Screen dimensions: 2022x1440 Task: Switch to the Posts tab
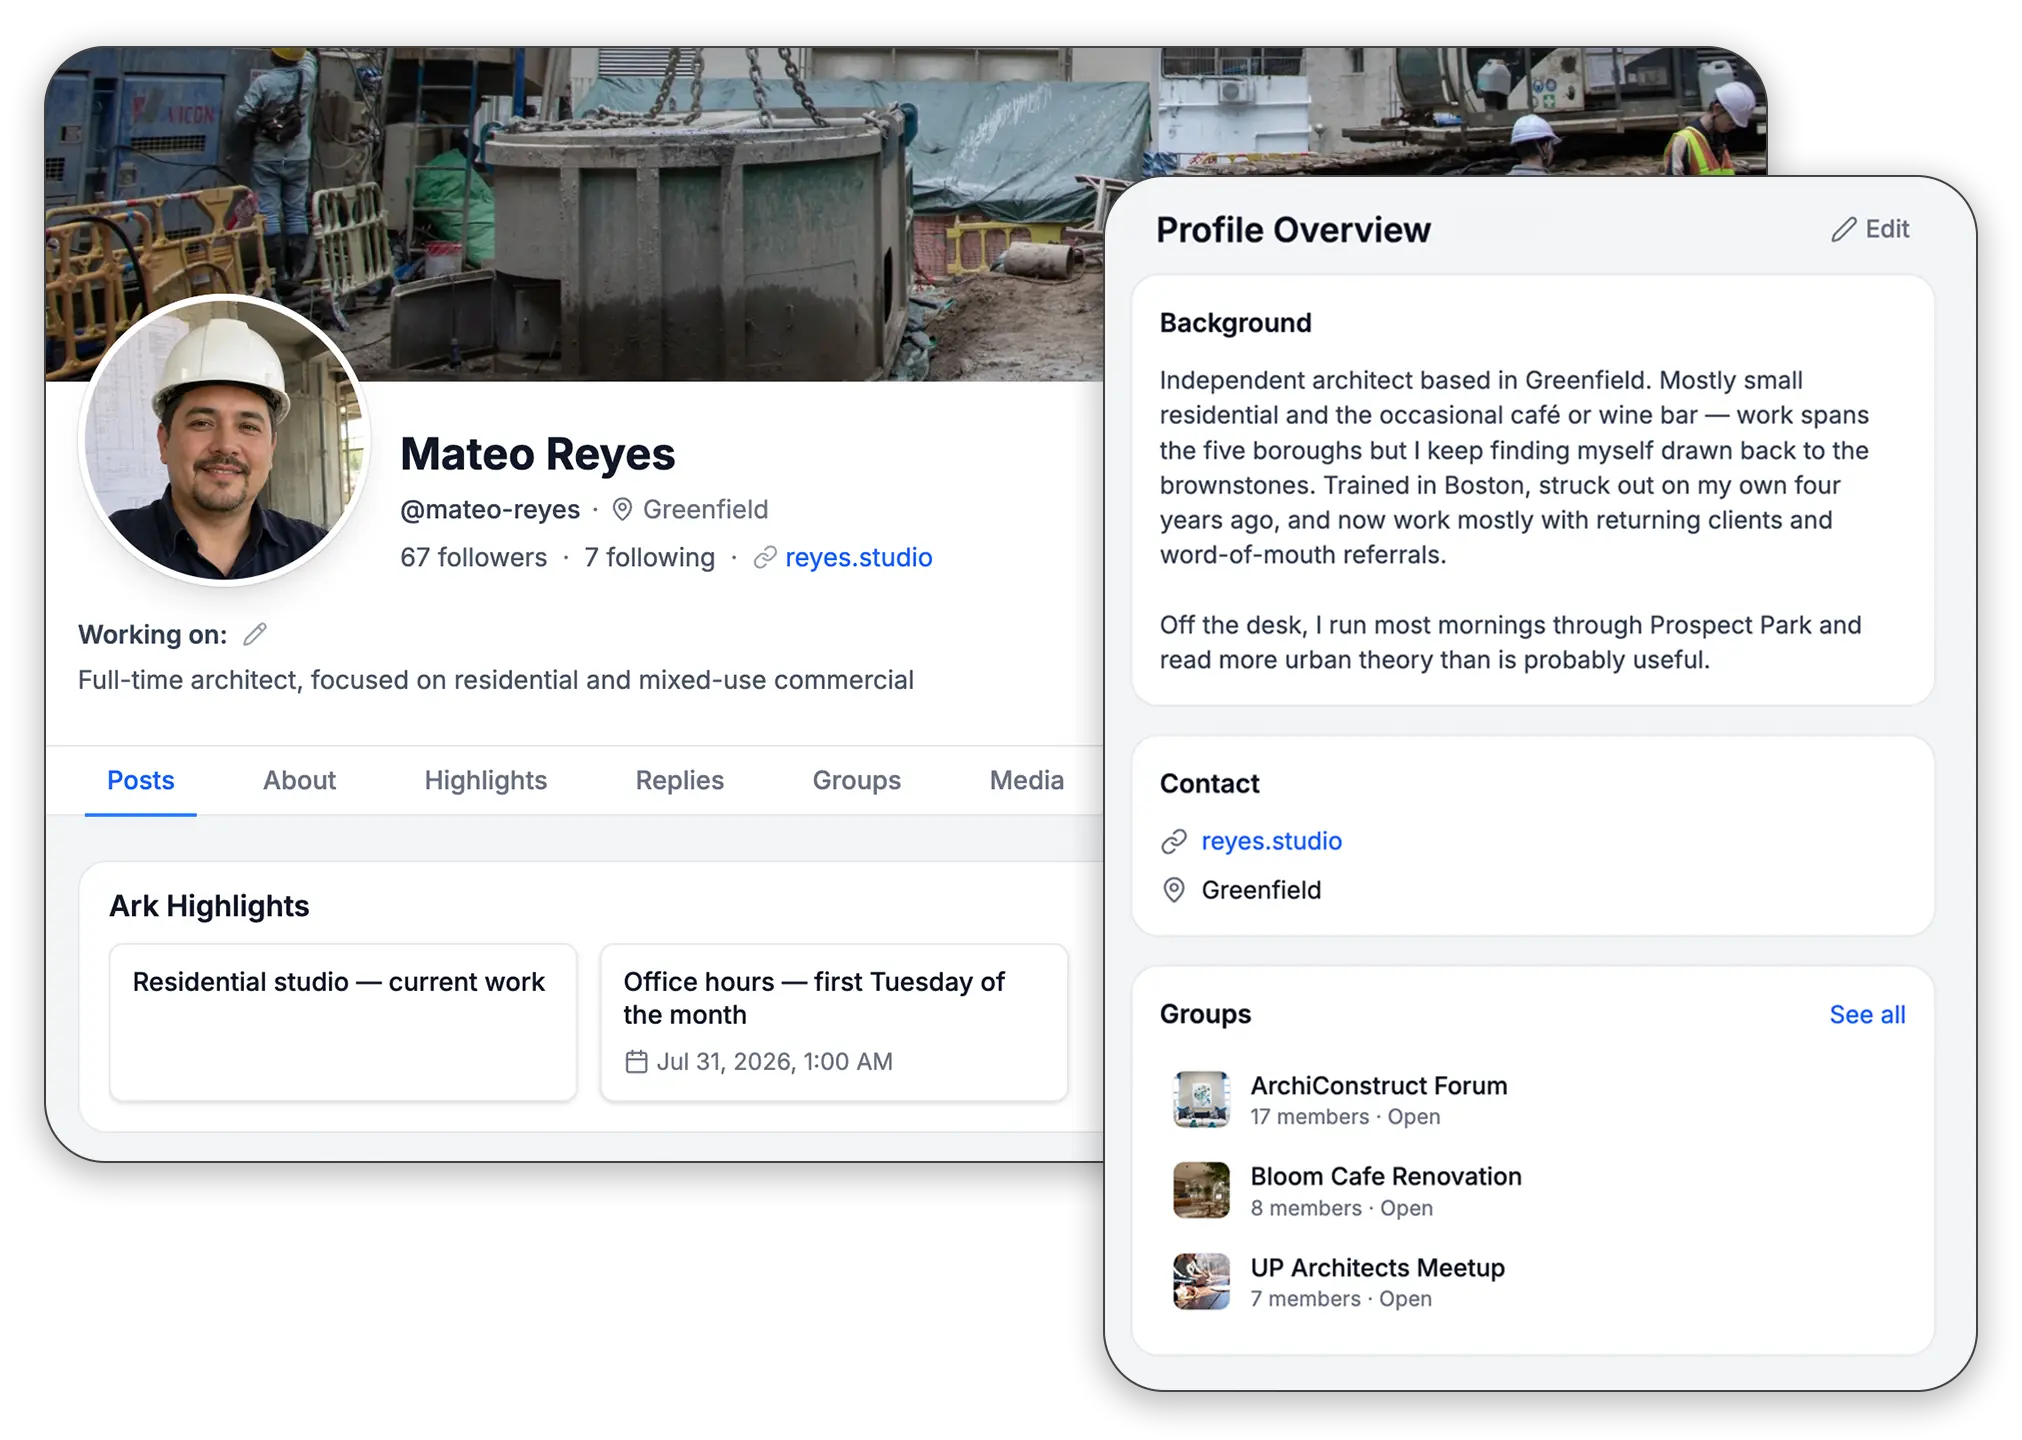pos(141,781)
